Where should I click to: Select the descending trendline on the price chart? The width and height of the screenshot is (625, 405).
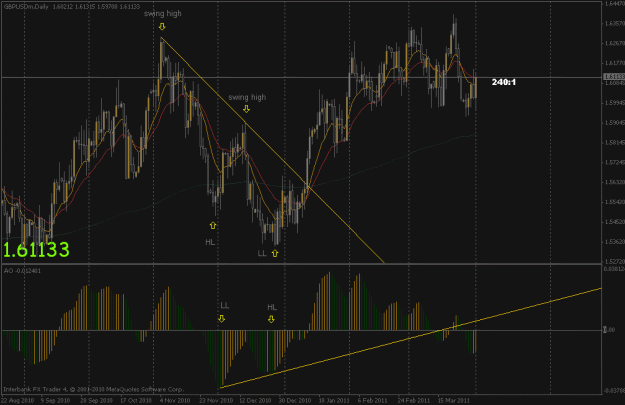(272, 150)
